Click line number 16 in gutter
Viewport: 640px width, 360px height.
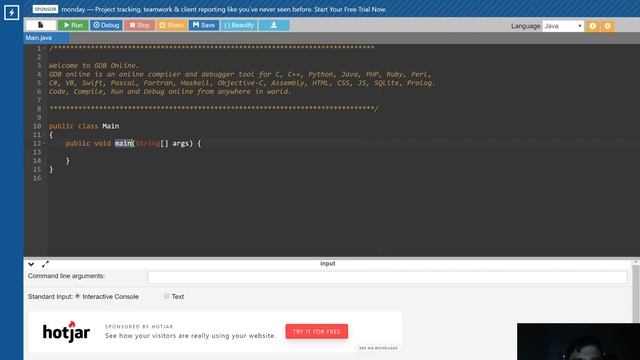(x=37, y=178)
